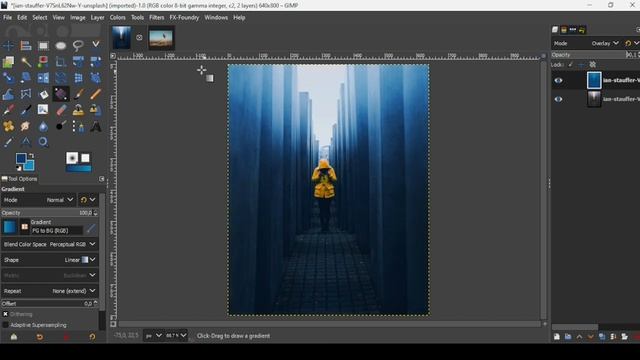This screenshot has height=360, width=640.
Task: Open the Select menu
Action: pyautogui.click(x=40, y=18)
